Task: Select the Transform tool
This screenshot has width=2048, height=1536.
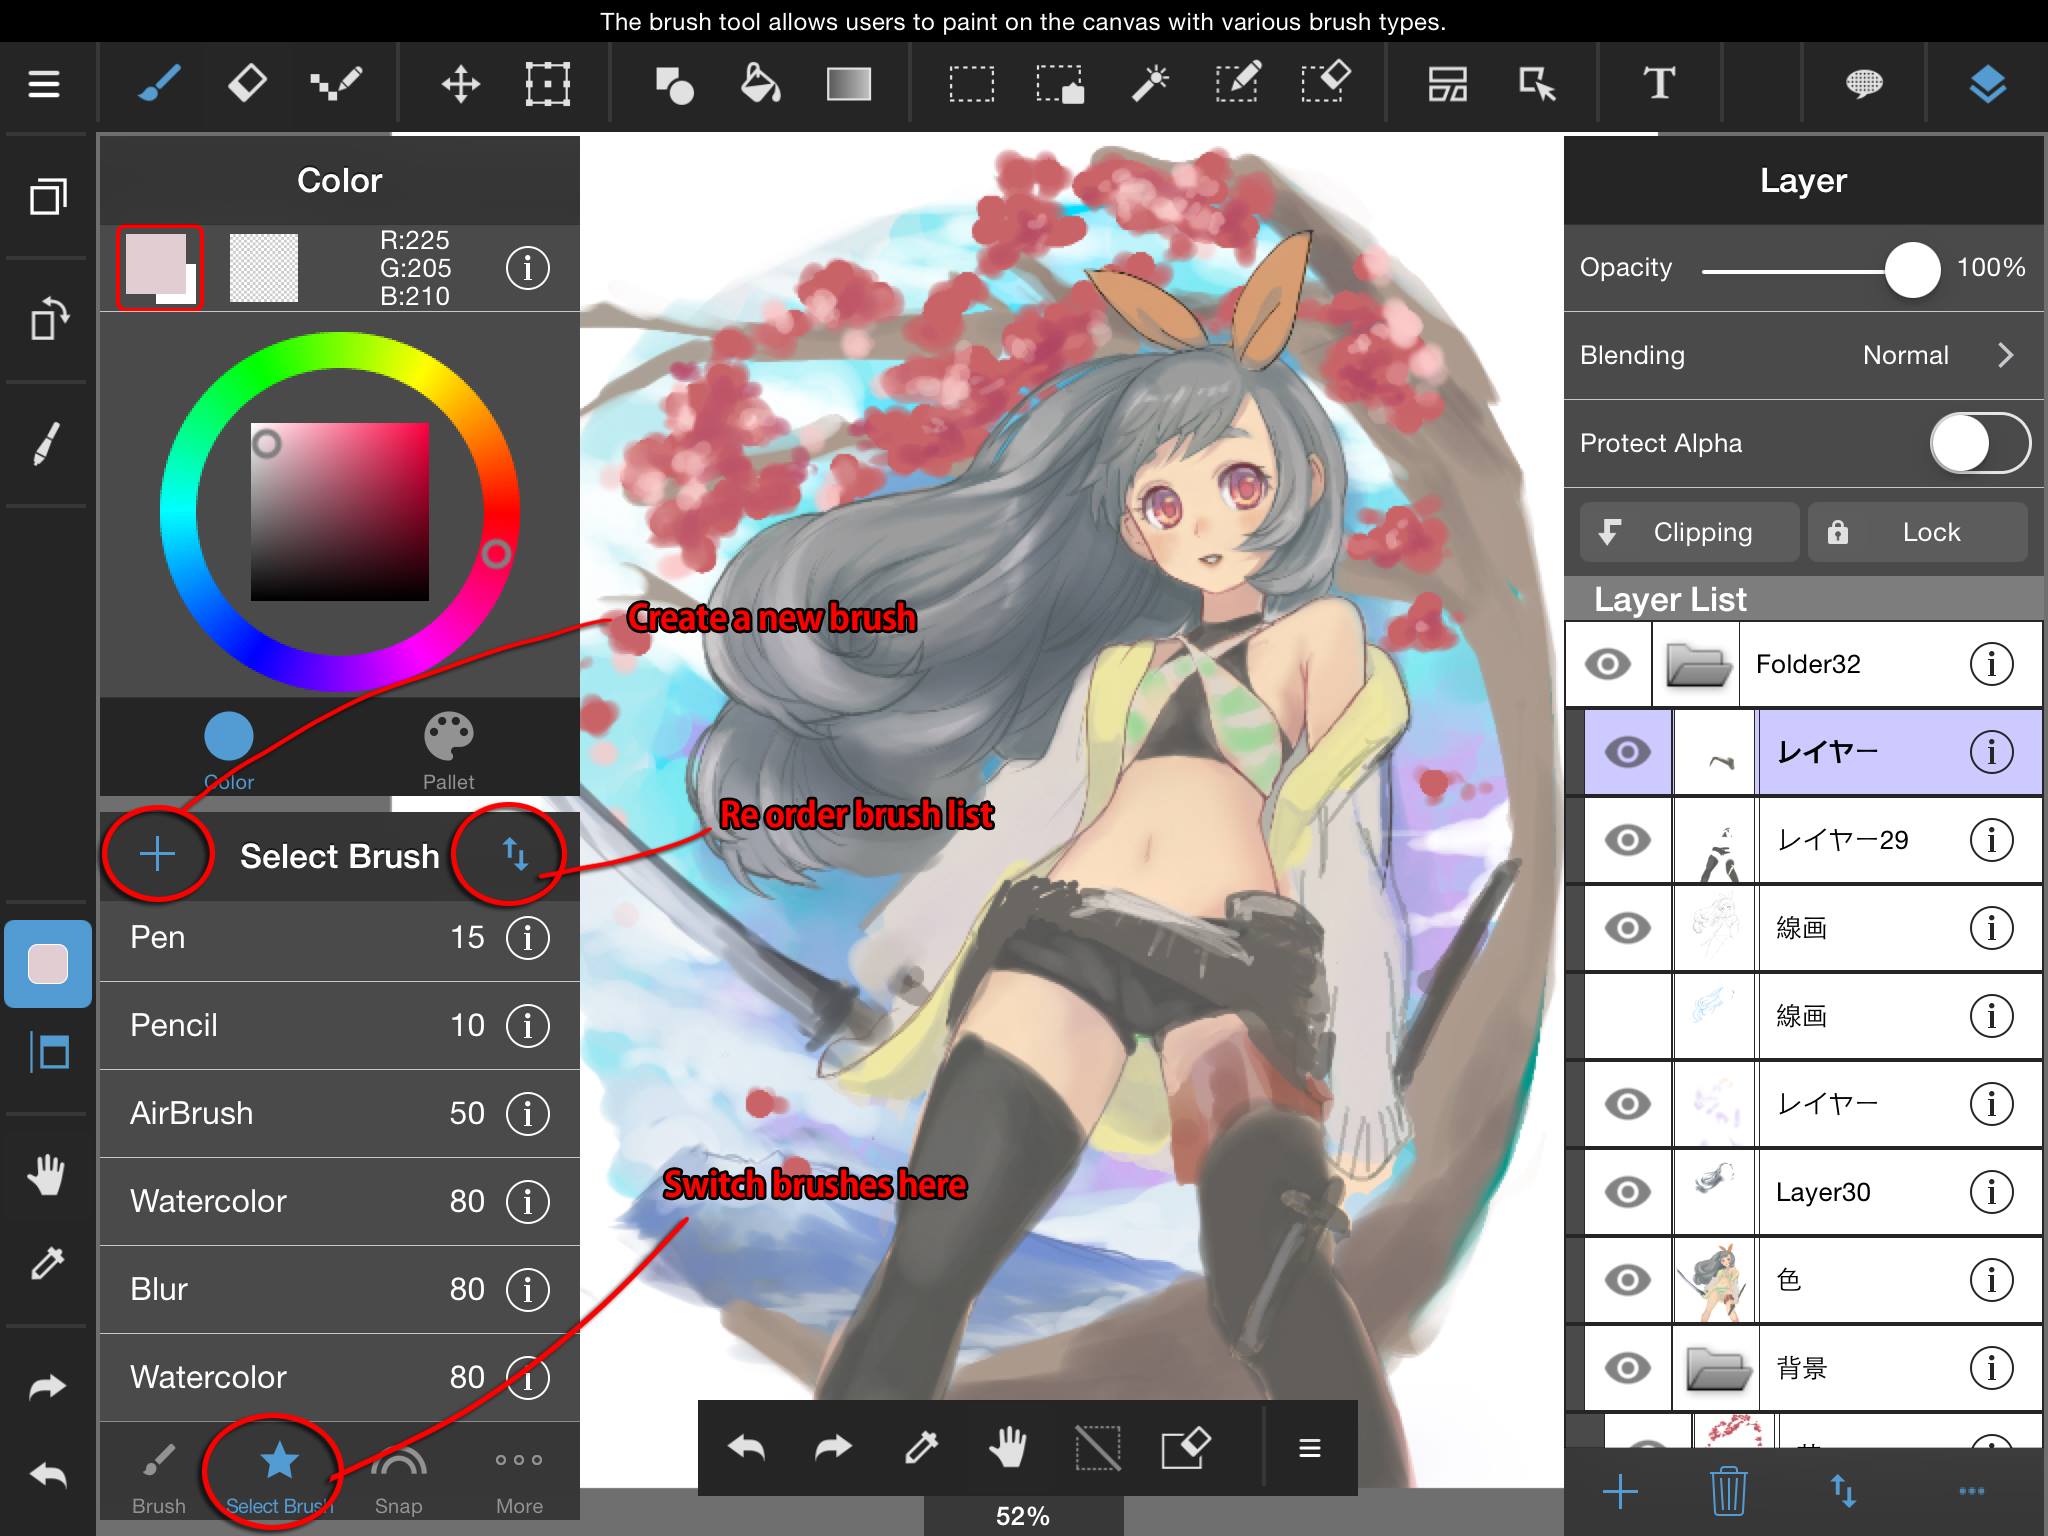Action: pyautogui.click(x=548, y=84)
